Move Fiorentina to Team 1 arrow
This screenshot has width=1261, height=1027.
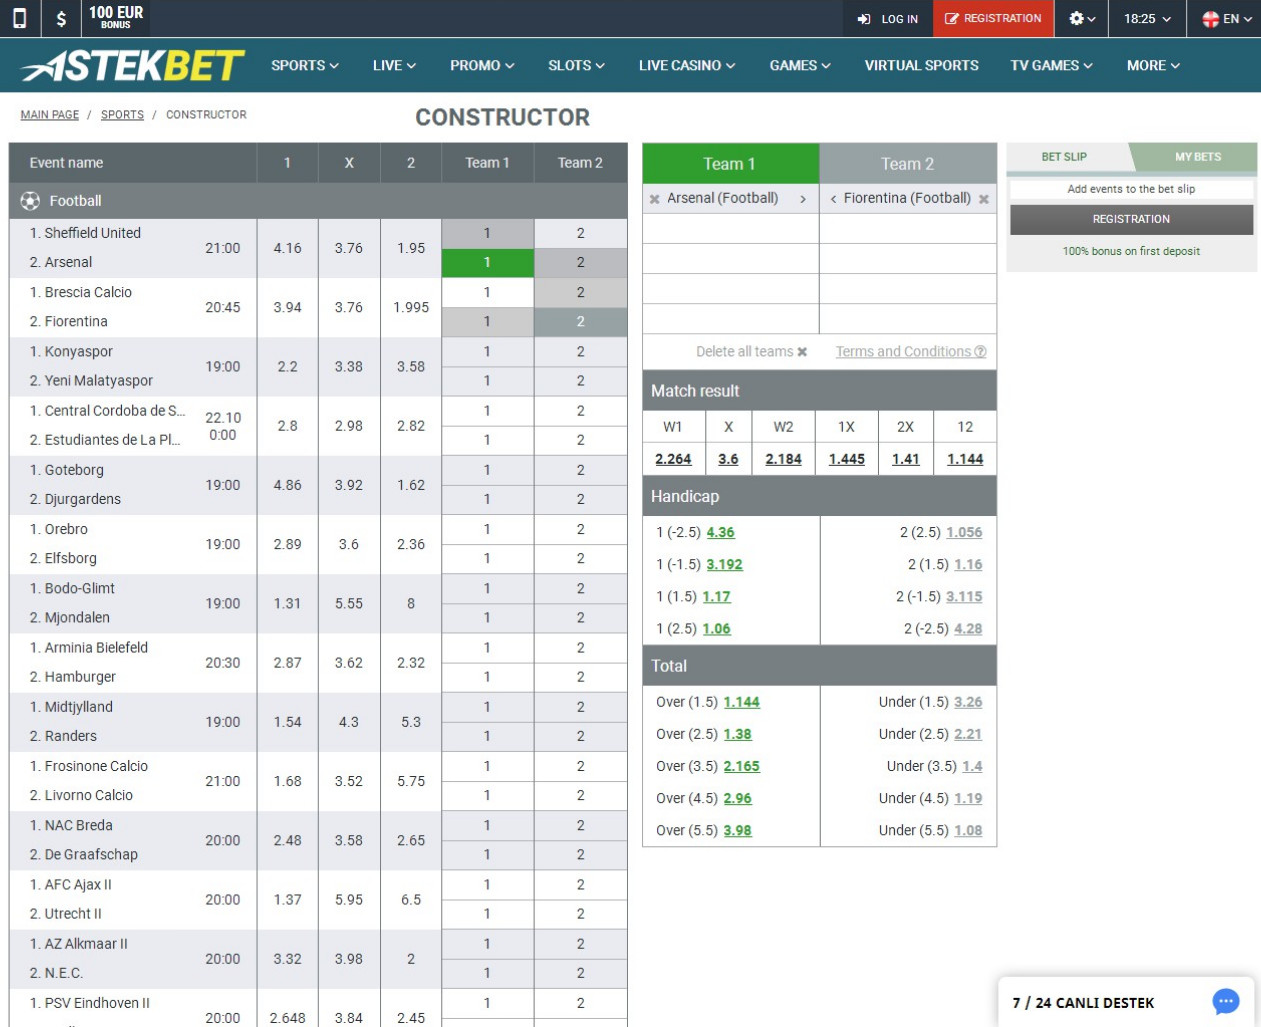coord(833,199)
